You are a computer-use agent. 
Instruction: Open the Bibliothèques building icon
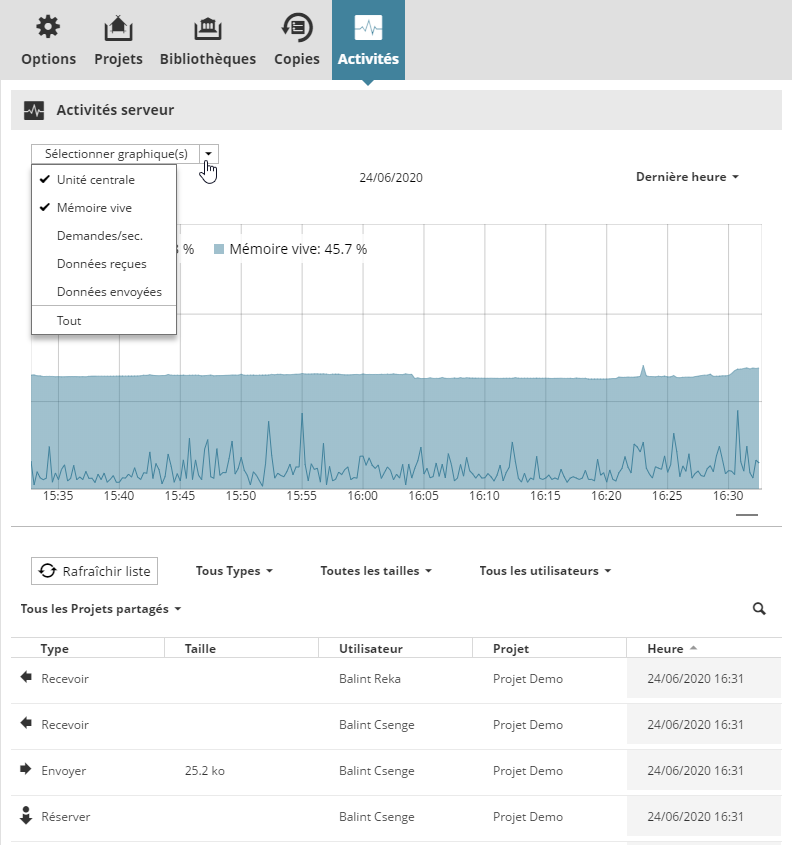point(207,28)
